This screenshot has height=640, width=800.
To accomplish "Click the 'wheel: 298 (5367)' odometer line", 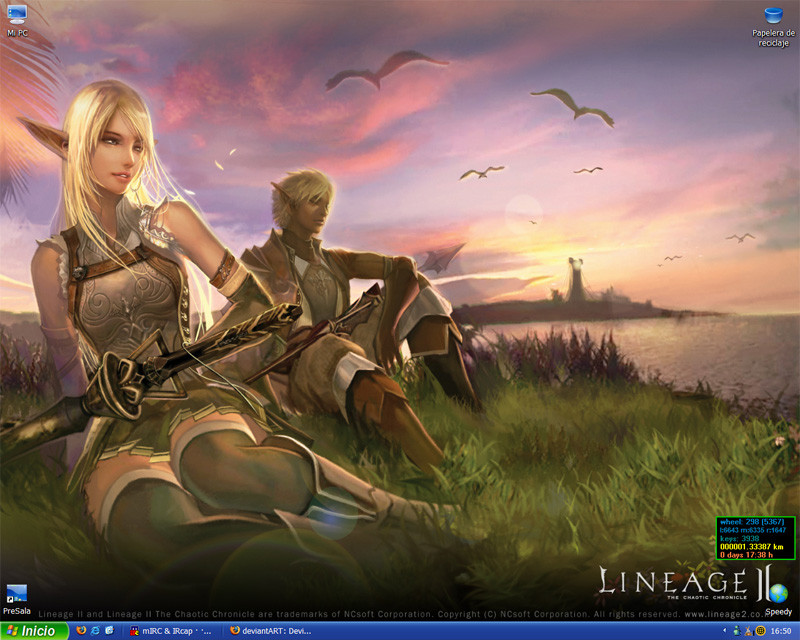I will click(752, 522).
